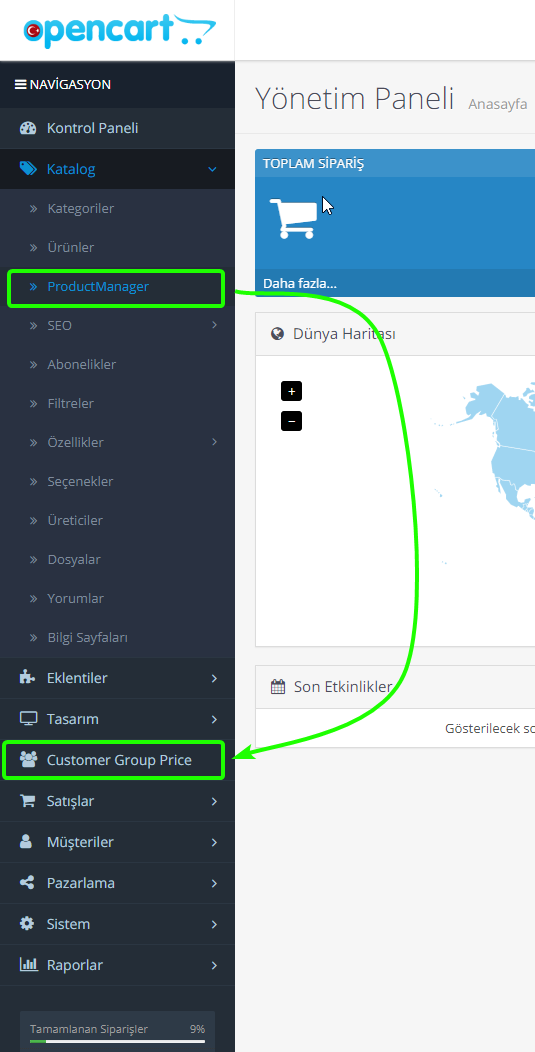Click the Yönetim Paneli page heading
This screenshot has height=1052, width=535.
(354, 99)
